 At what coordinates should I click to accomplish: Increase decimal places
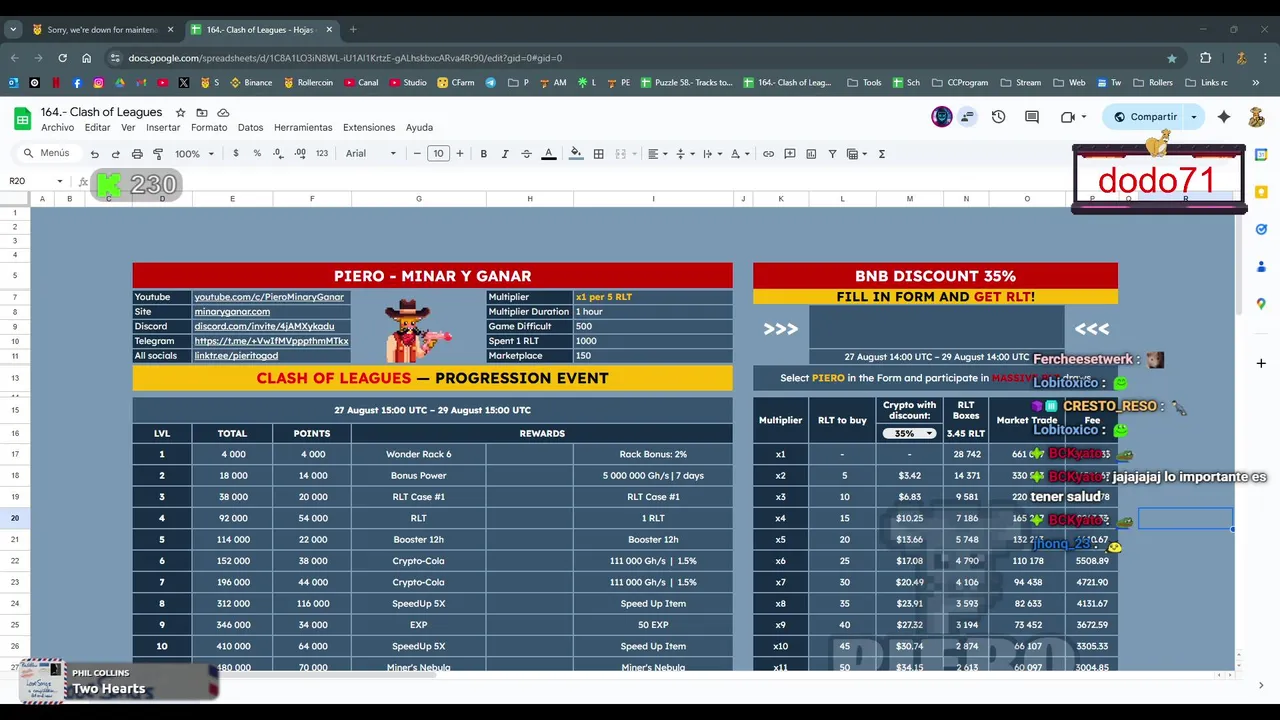point(300,154)
